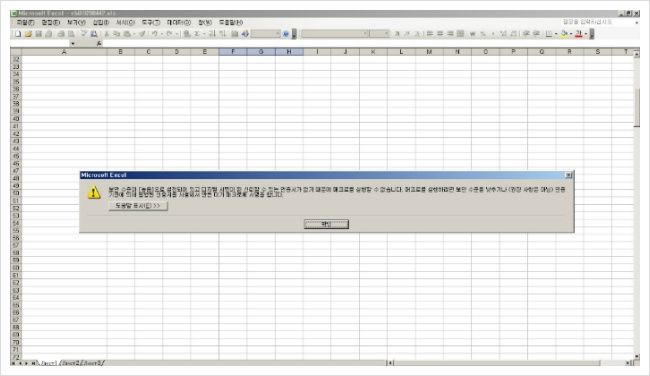Image resolution: width=650 pixels, height=376 pixels.
Task: Open the Insert menu
Action: tap(101, 22)
